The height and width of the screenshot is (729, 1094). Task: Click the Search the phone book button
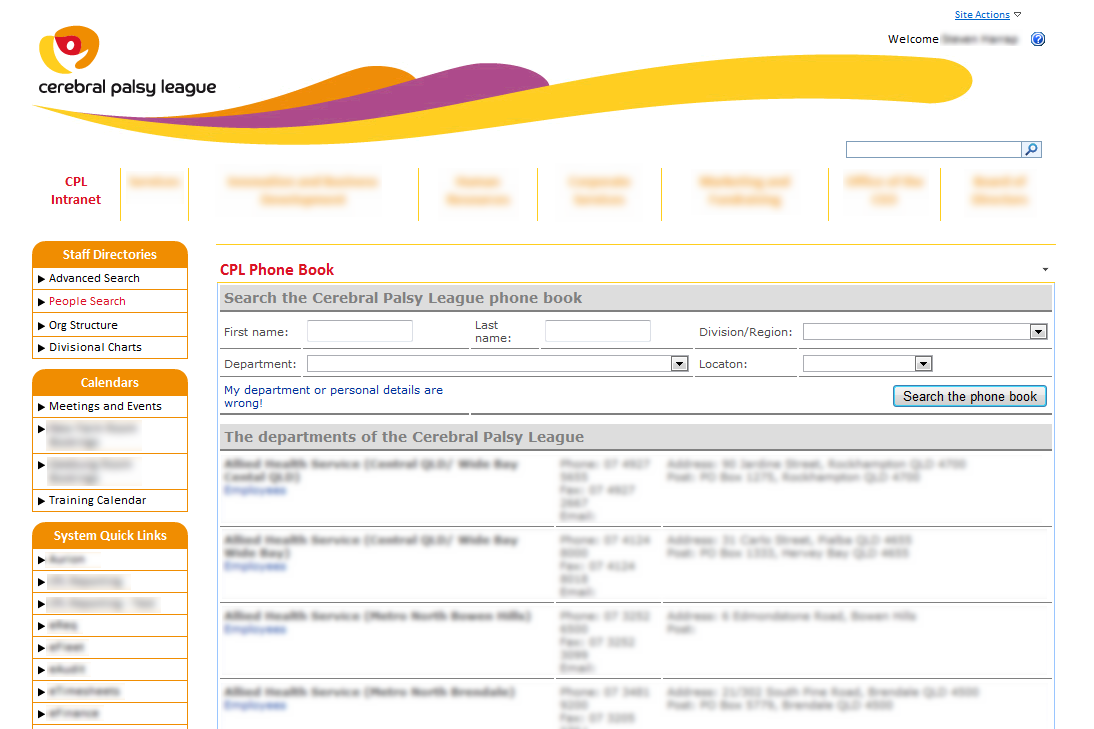click(970, 396)
